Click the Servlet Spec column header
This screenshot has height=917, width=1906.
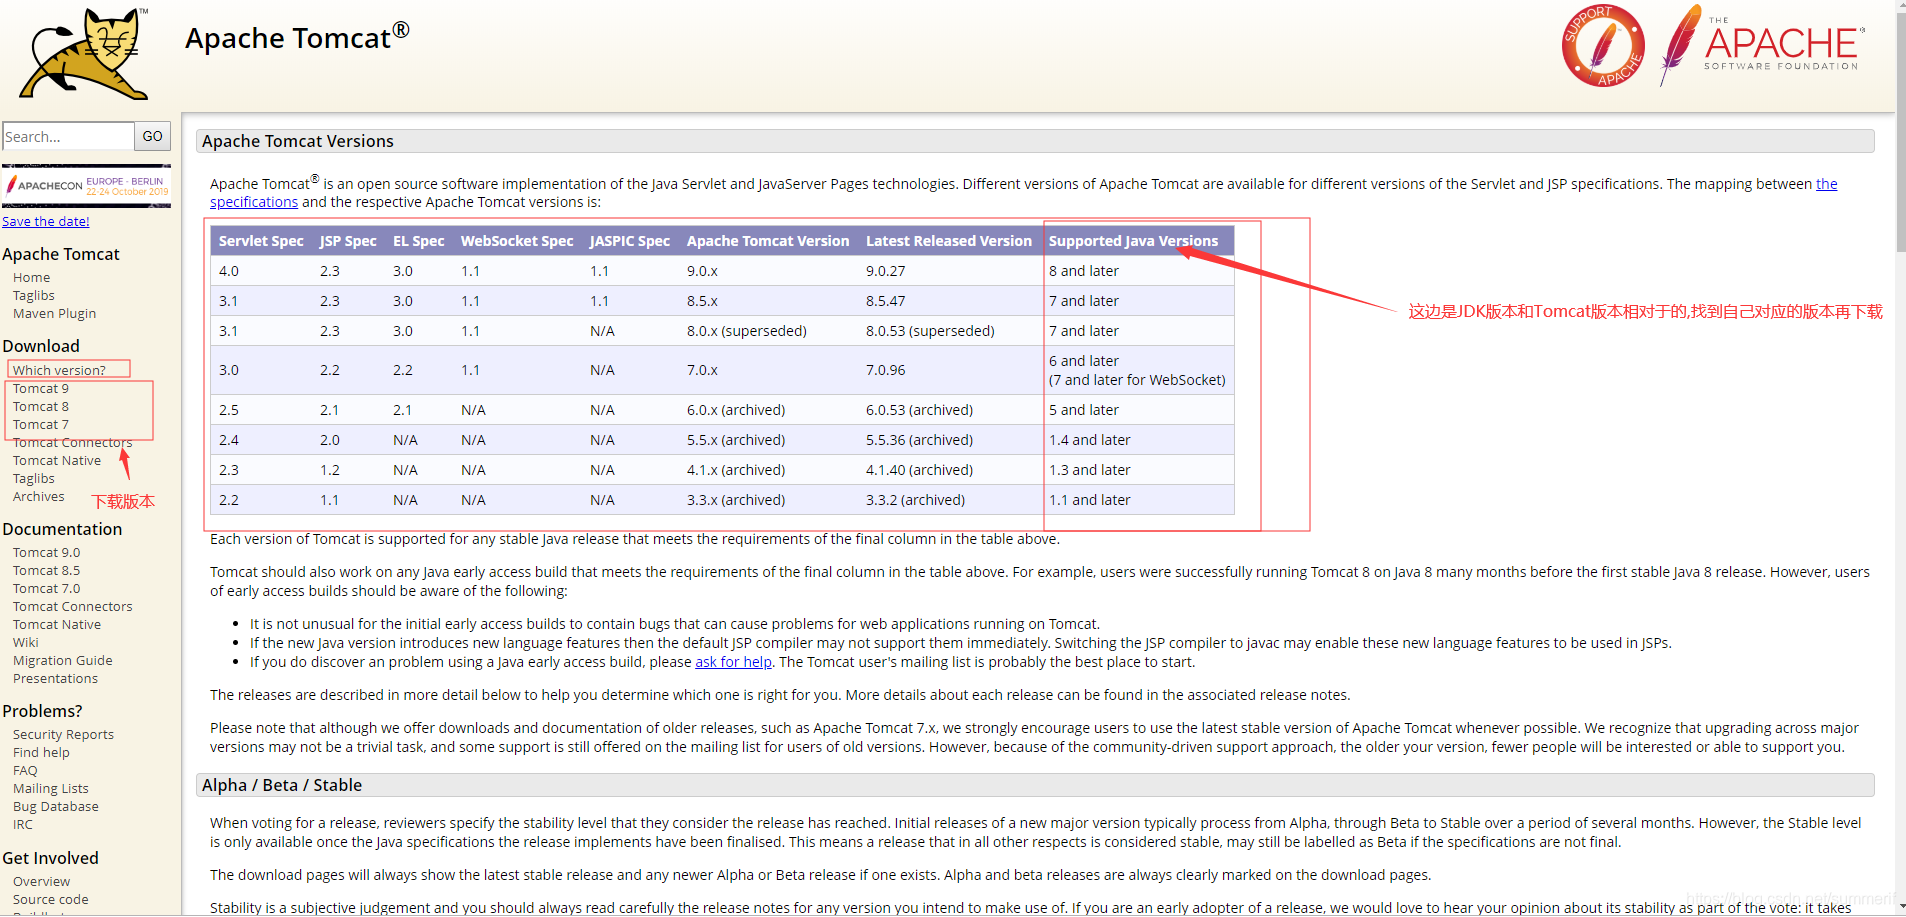click(x=261, y=241)
